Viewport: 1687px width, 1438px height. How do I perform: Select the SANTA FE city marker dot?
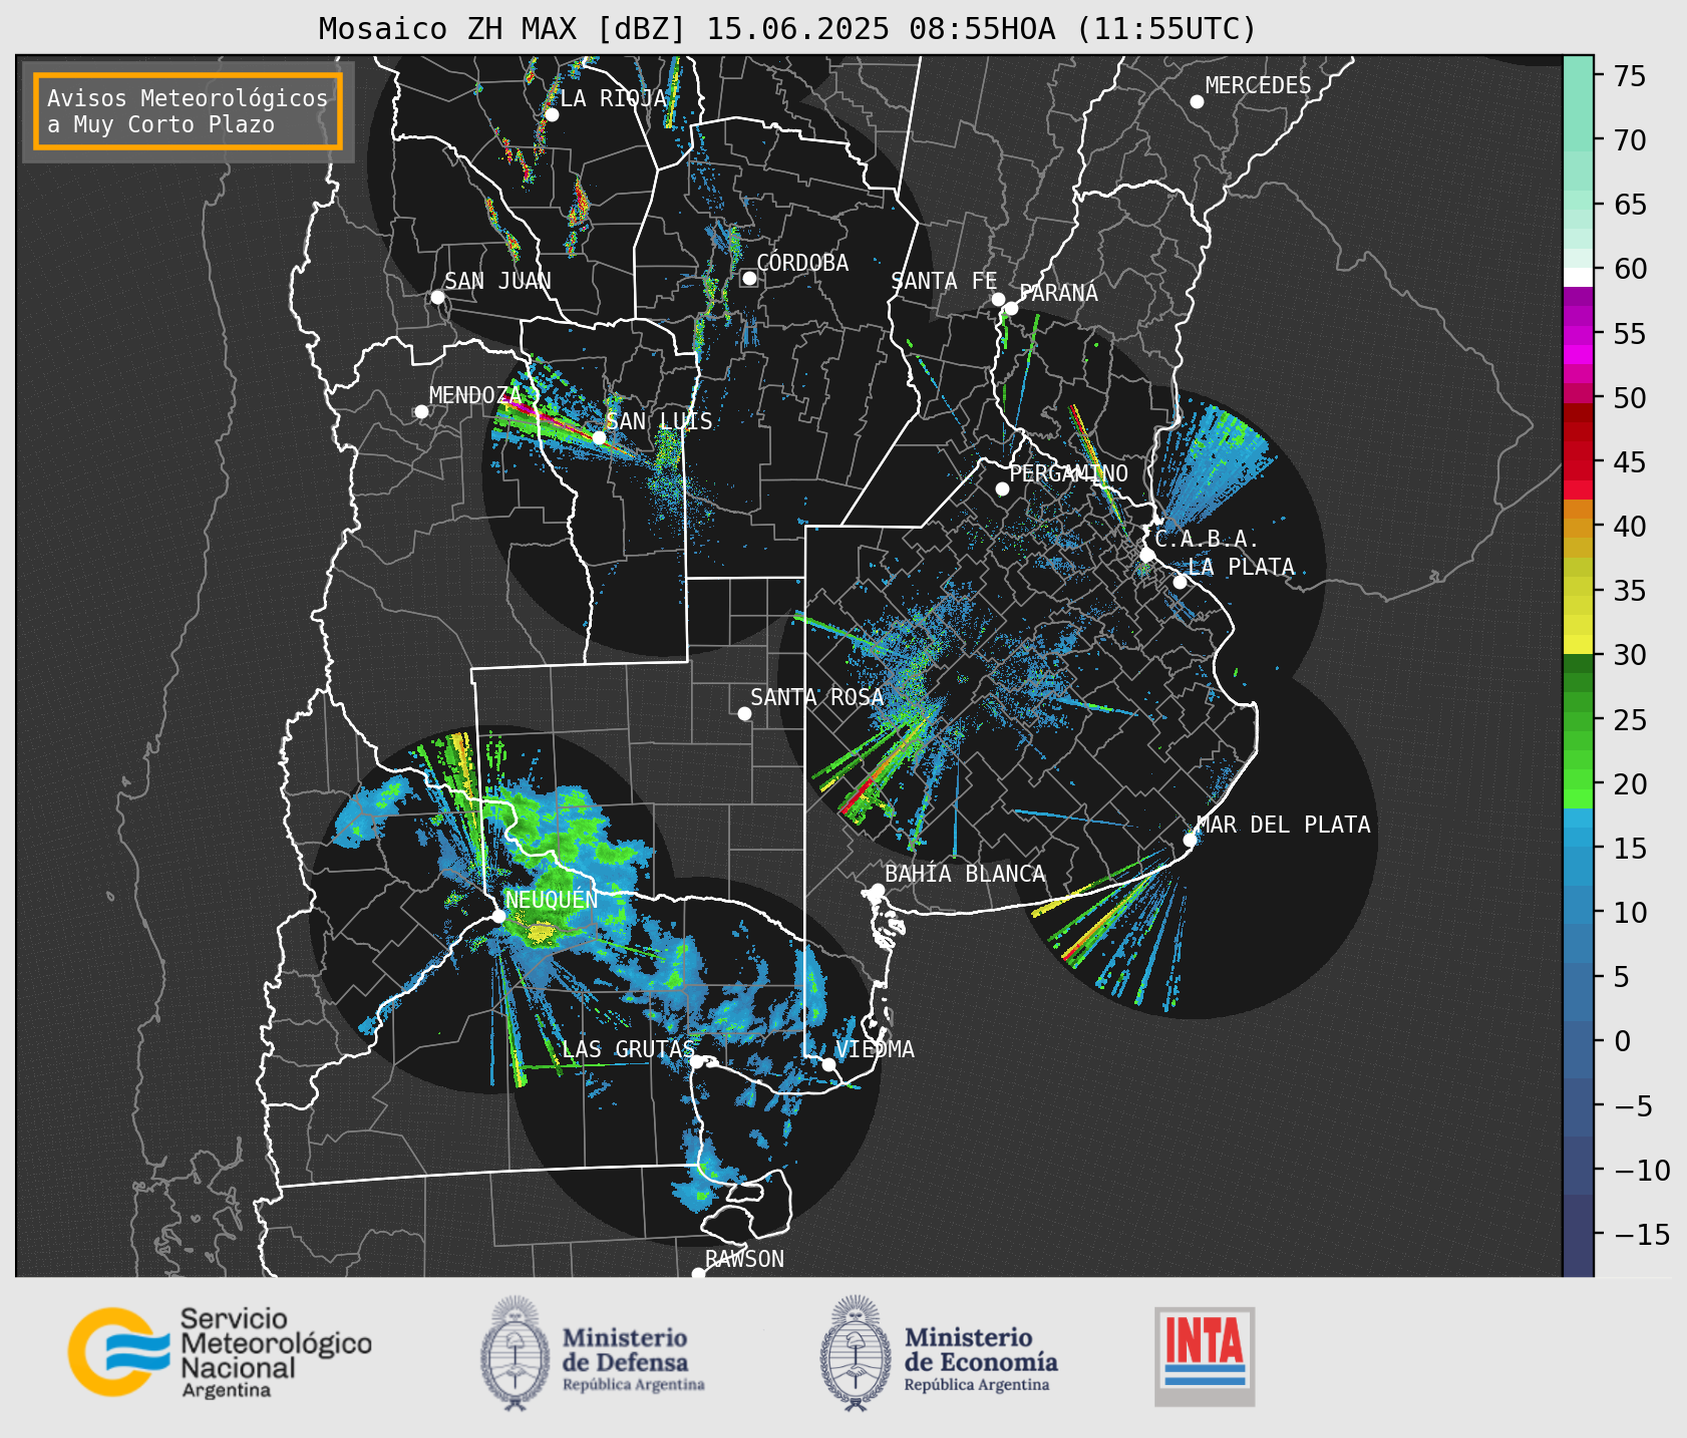tap(998, 299)
